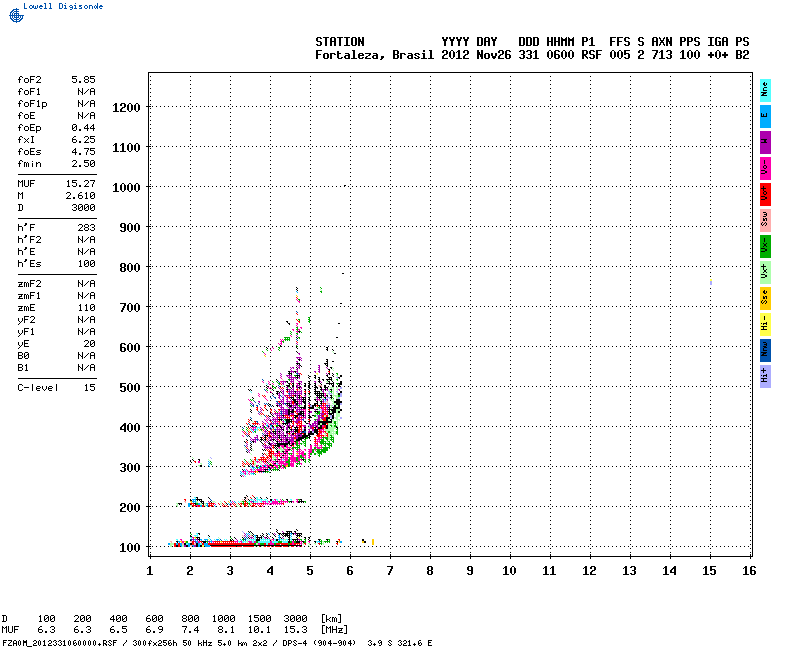The height and width of the screenshot is (650, 800).
Task: Click the 6 MHz frequency axis label
Action: (350, 571)
